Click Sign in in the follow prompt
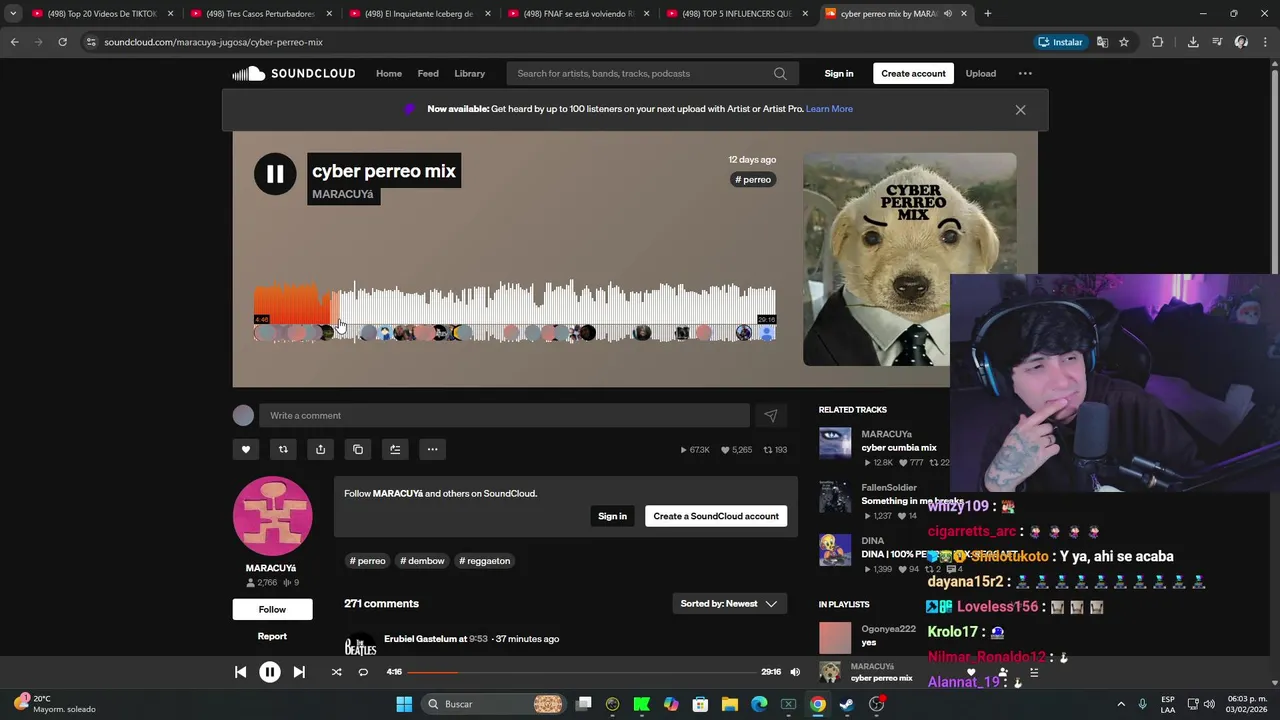Screen dimensions: 1280x720 tap(612, 516)
